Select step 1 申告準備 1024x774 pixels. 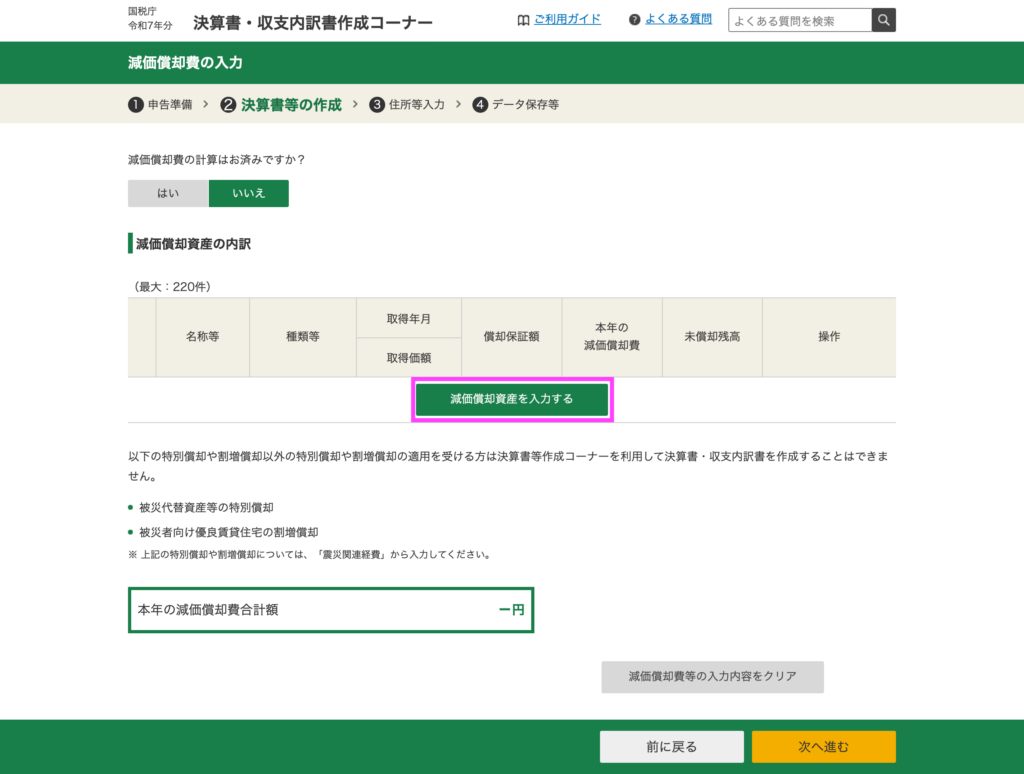(x=160, y=104)
